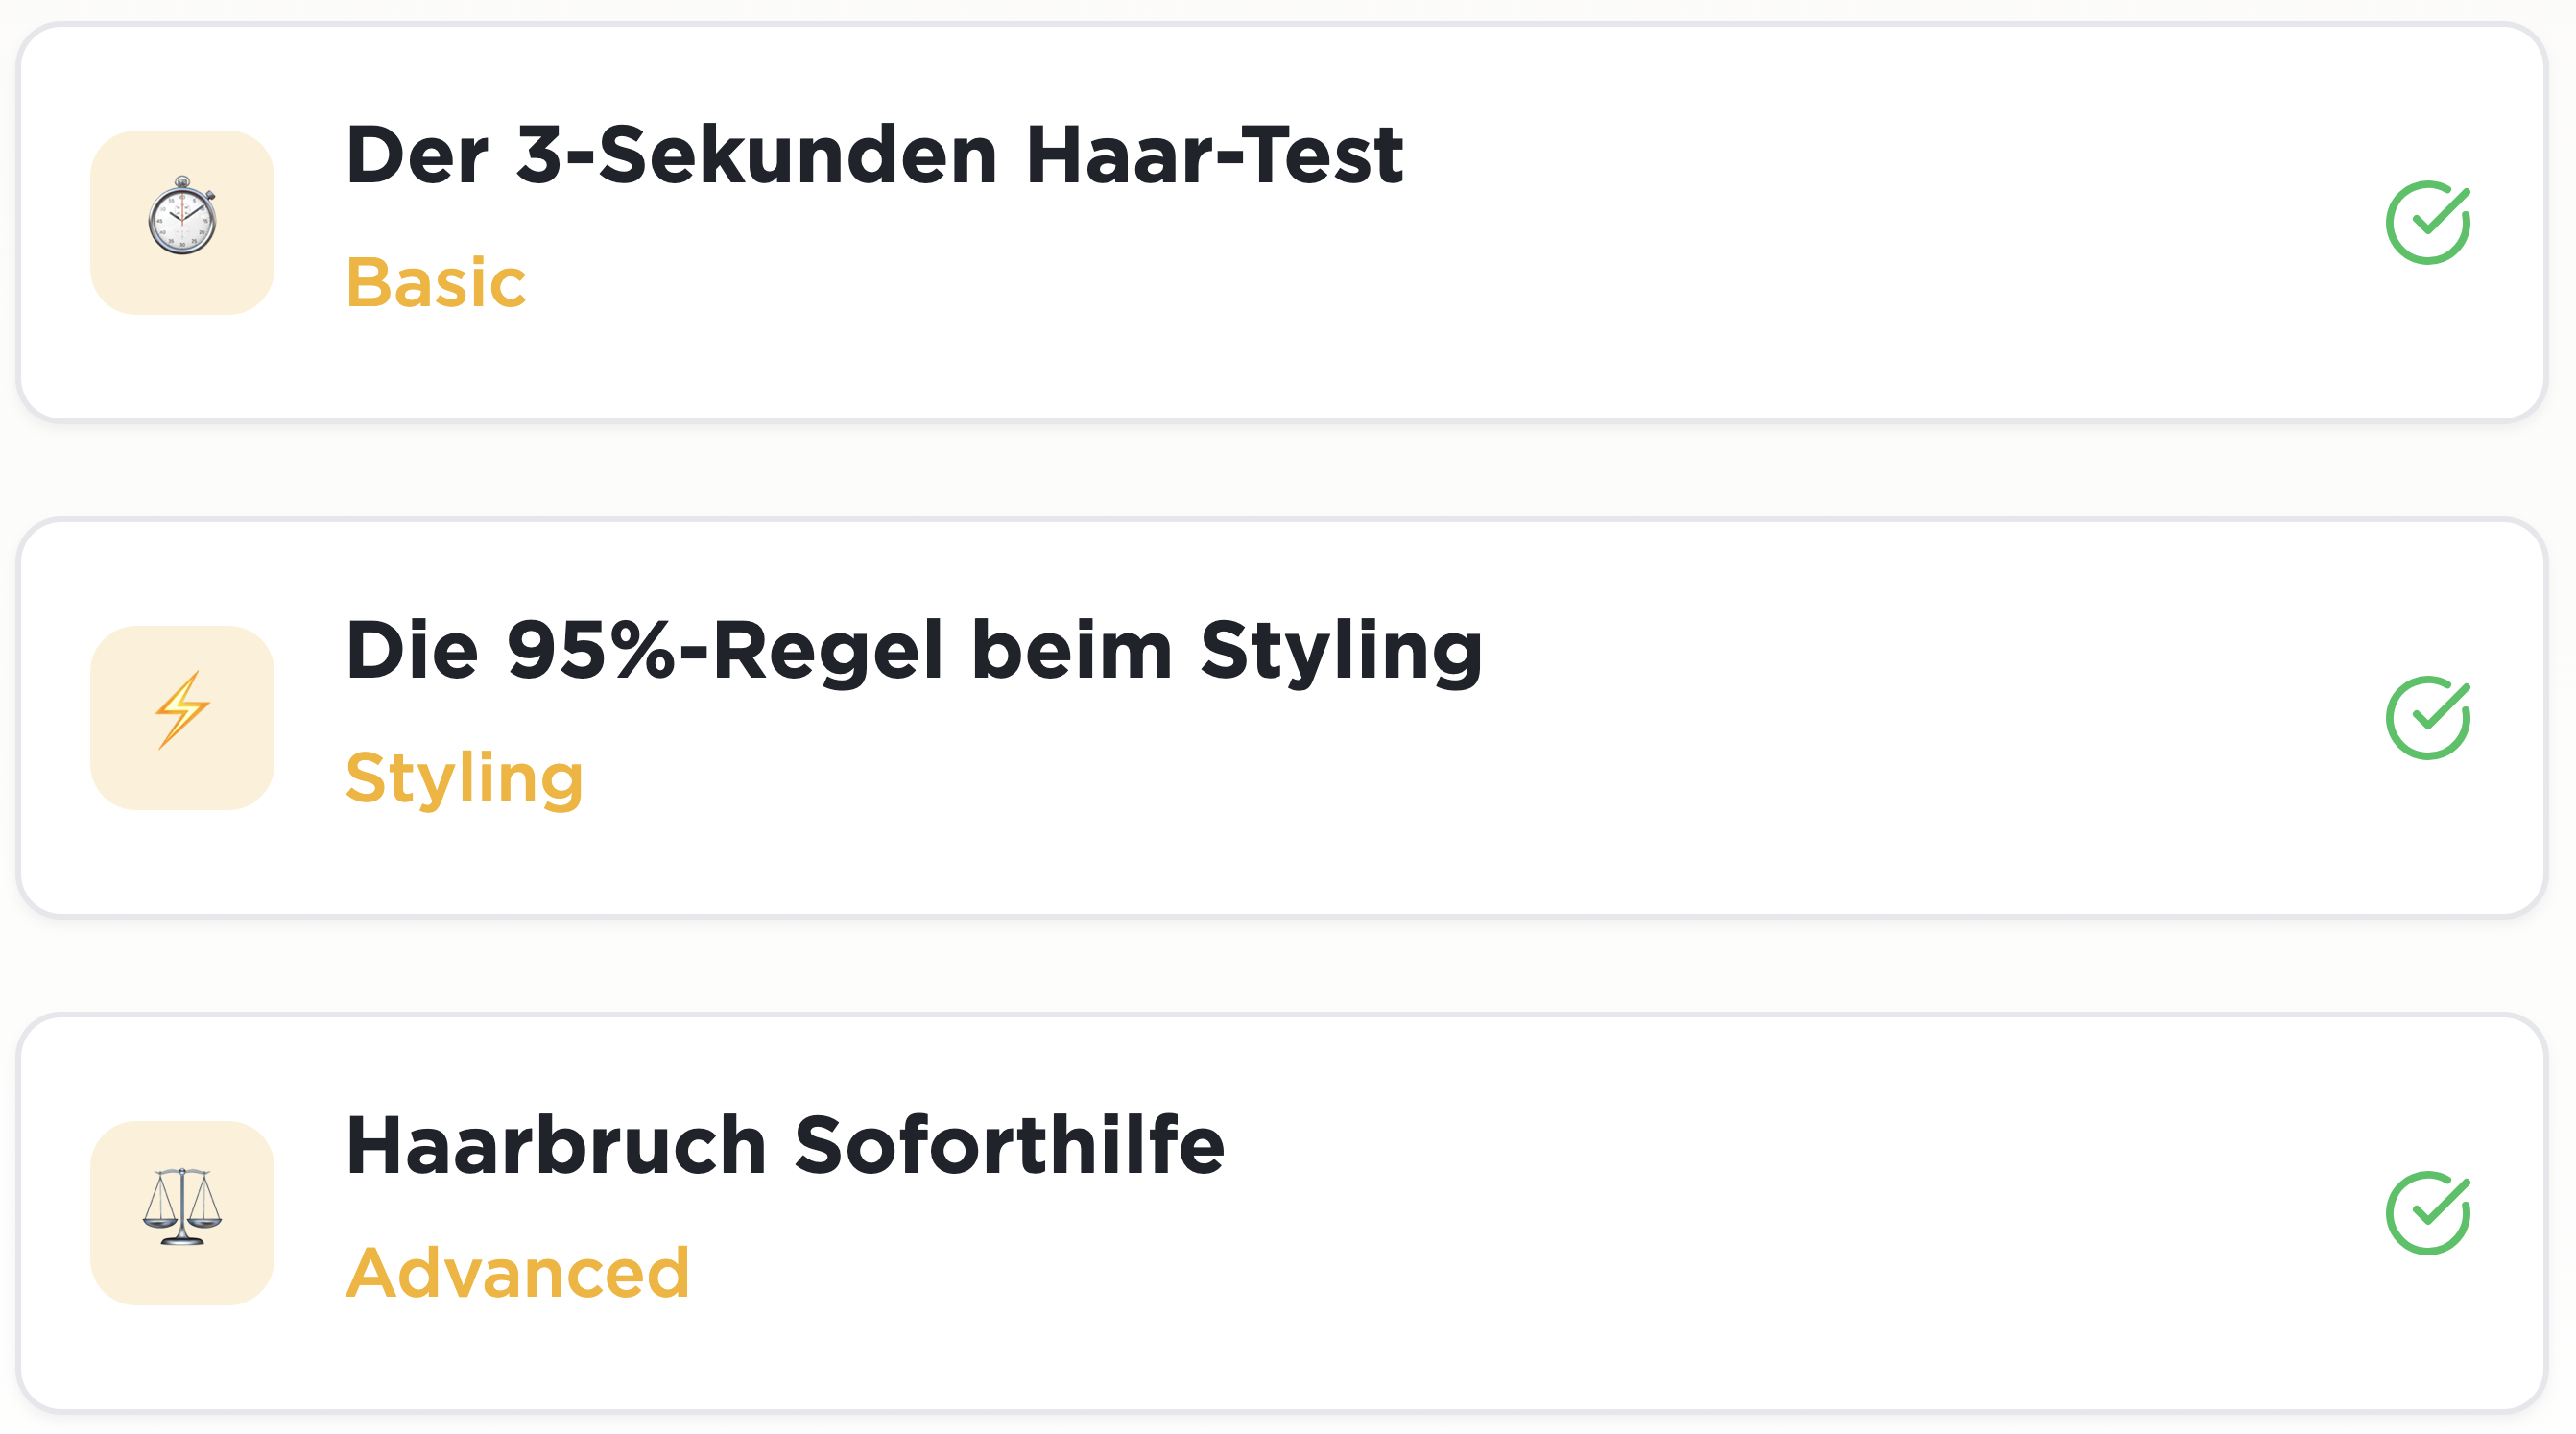Click the lightning bolt icon tile
Viewport: 2576px width, 1434px height.
coord(182,717)
